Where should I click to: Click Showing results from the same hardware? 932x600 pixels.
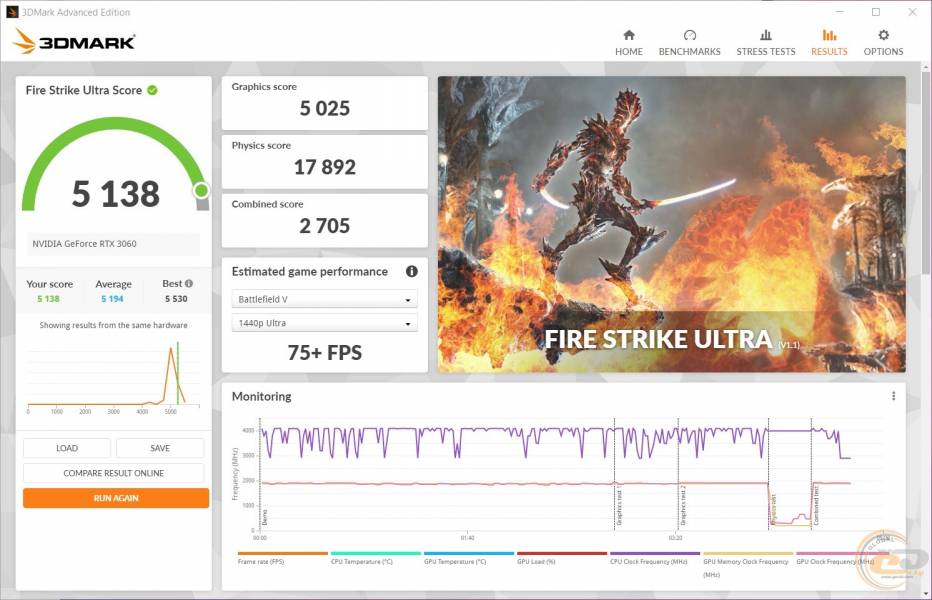pos(113,325)
